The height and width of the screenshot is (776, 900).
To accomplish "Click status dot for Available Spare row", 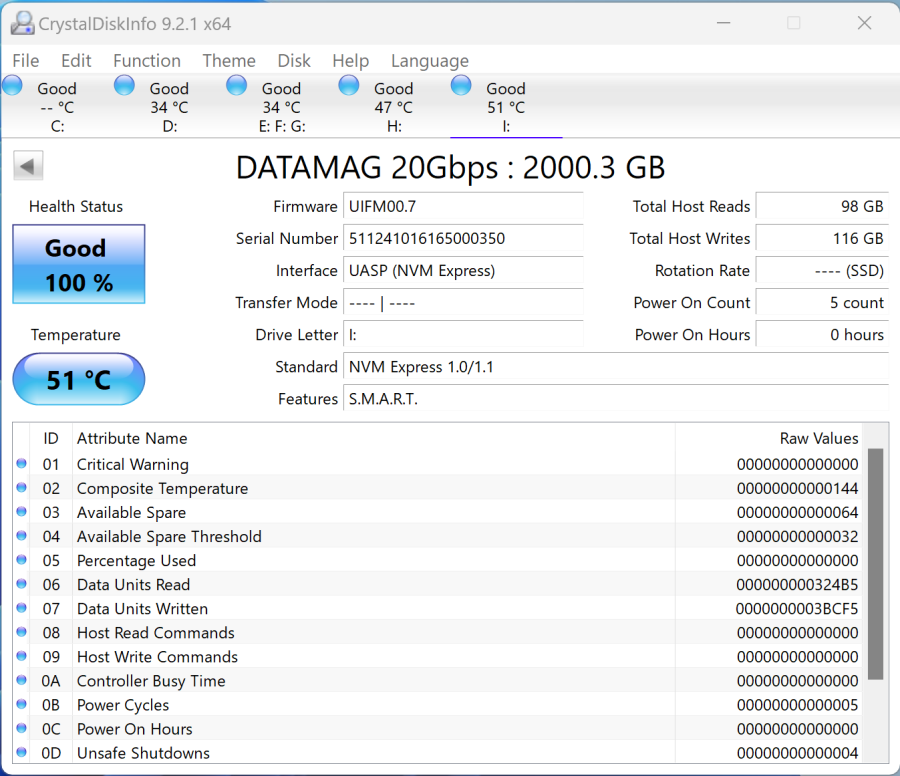I will pyautogui.click(x=22, y=511).
